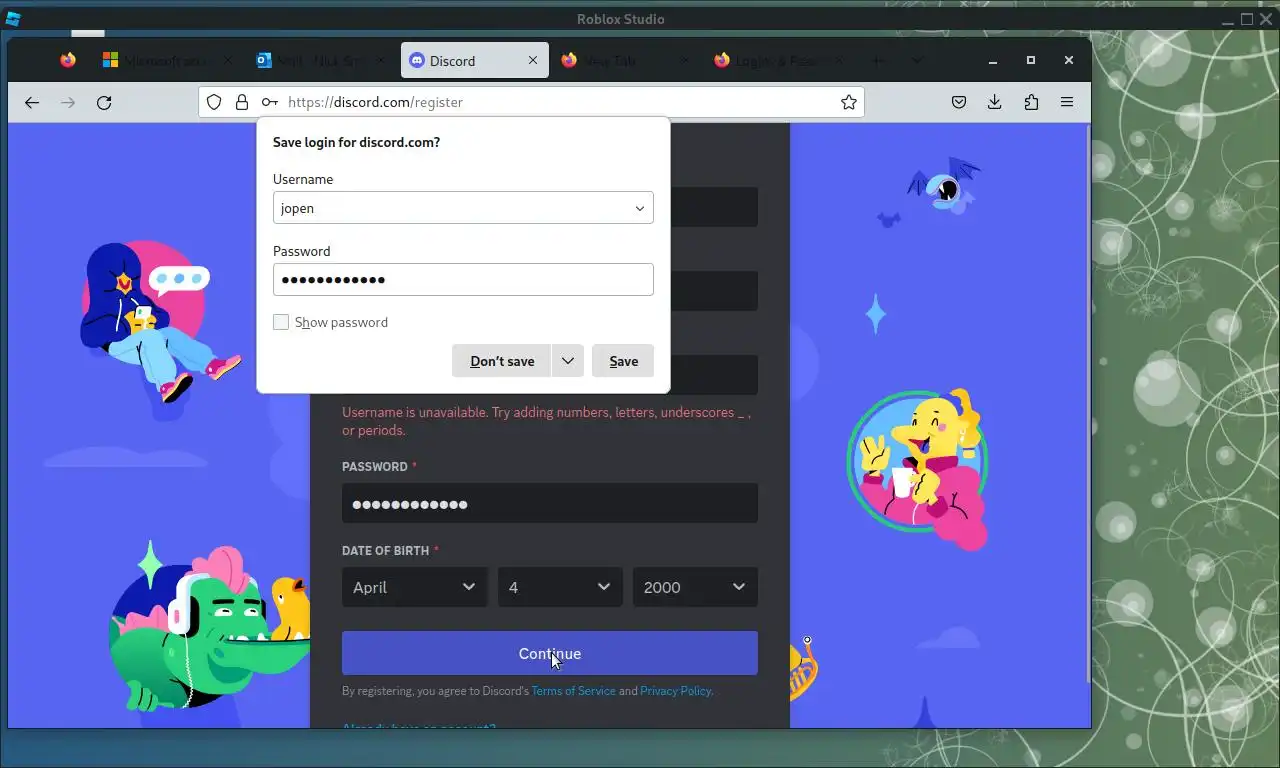Image resolution: width=1280 pixels, height=768 pixels.
Task: Bookmark this page with the star icon
Action: [849, 102]
